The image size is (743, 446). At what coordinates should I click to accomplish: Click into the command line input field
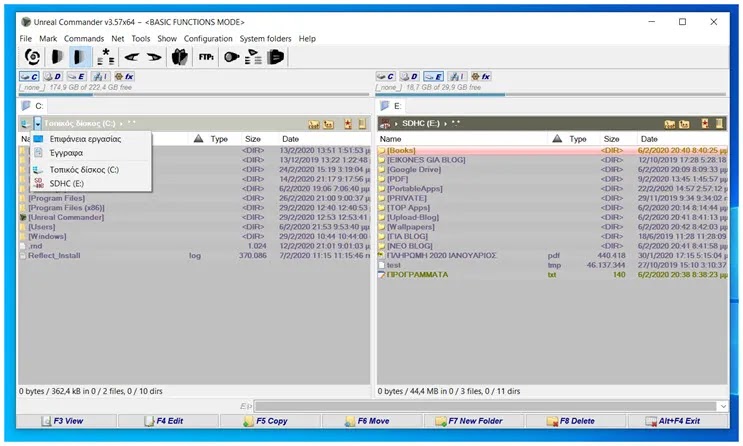point(486,406)
